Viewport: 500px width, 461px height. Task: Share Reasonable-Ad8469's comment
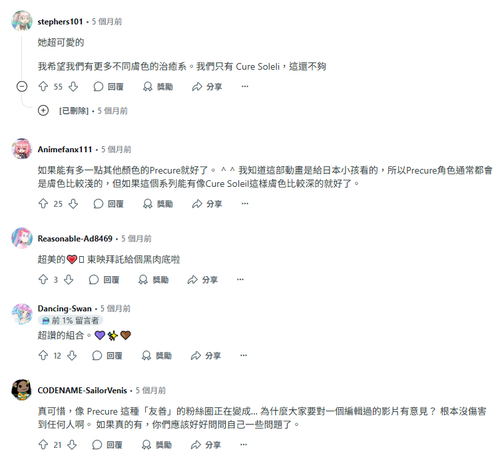pyautogui.click(x=202, y=280)
